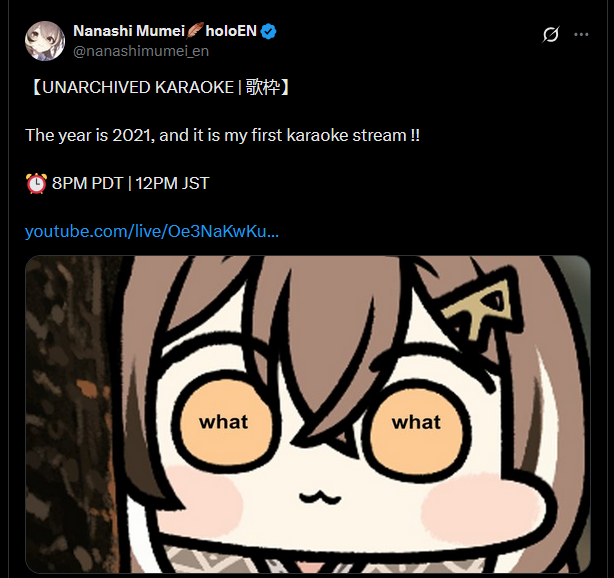Viewport: 614px width, 578px height.
Task: Click the @nanashimumei_en handle
Action: coord(141,51)
